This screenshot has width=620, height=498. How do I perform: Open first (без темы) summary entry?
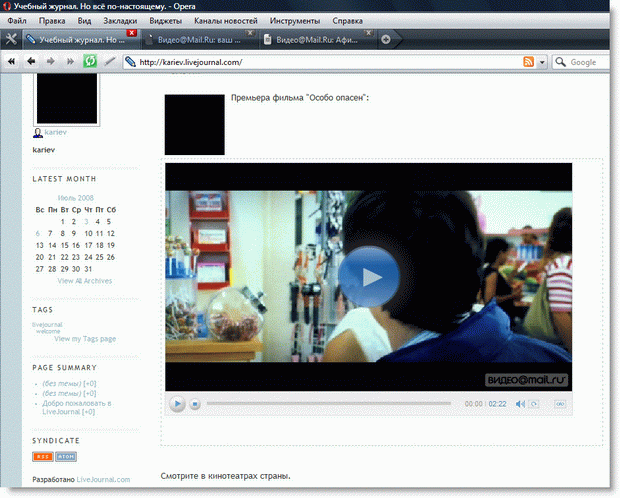point(69,383)
